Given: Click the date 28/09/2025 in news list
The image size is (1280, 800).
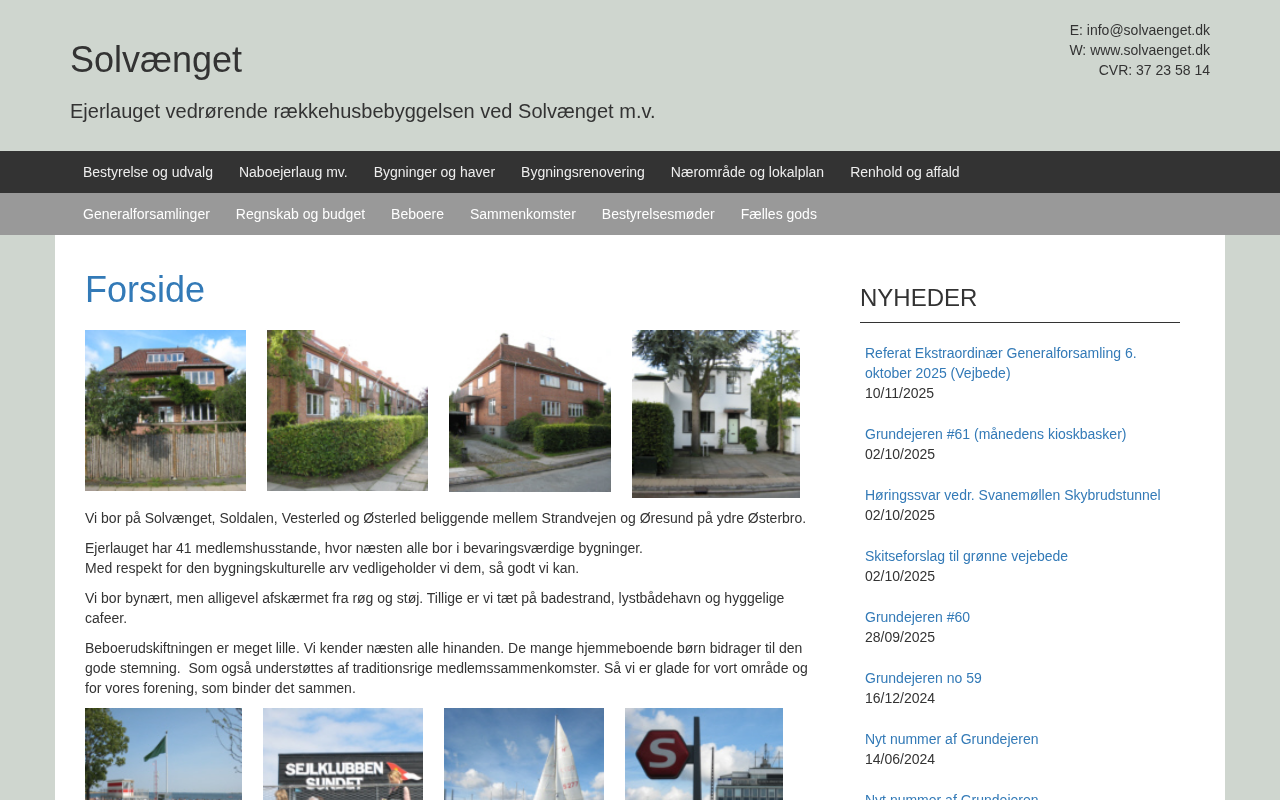Looking at the screenshot, I should pos(899,637).
